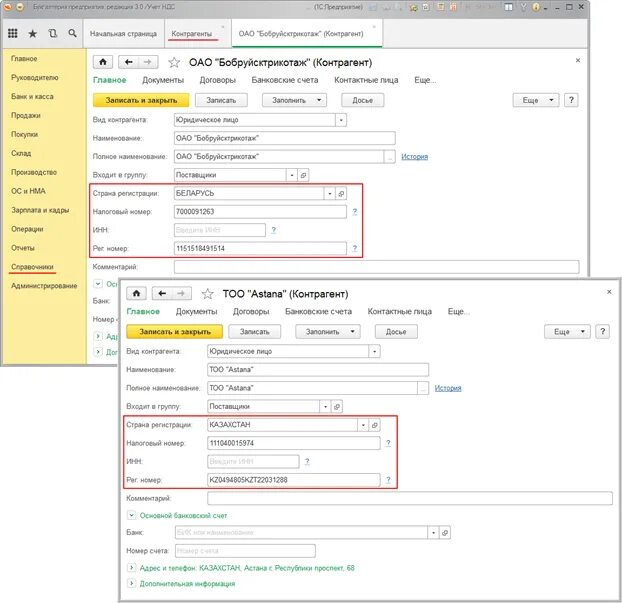The width and height of the screenshot is (622, 603).
Task: Switch to Начальная страница tab
Action: (x=123, y=34)
